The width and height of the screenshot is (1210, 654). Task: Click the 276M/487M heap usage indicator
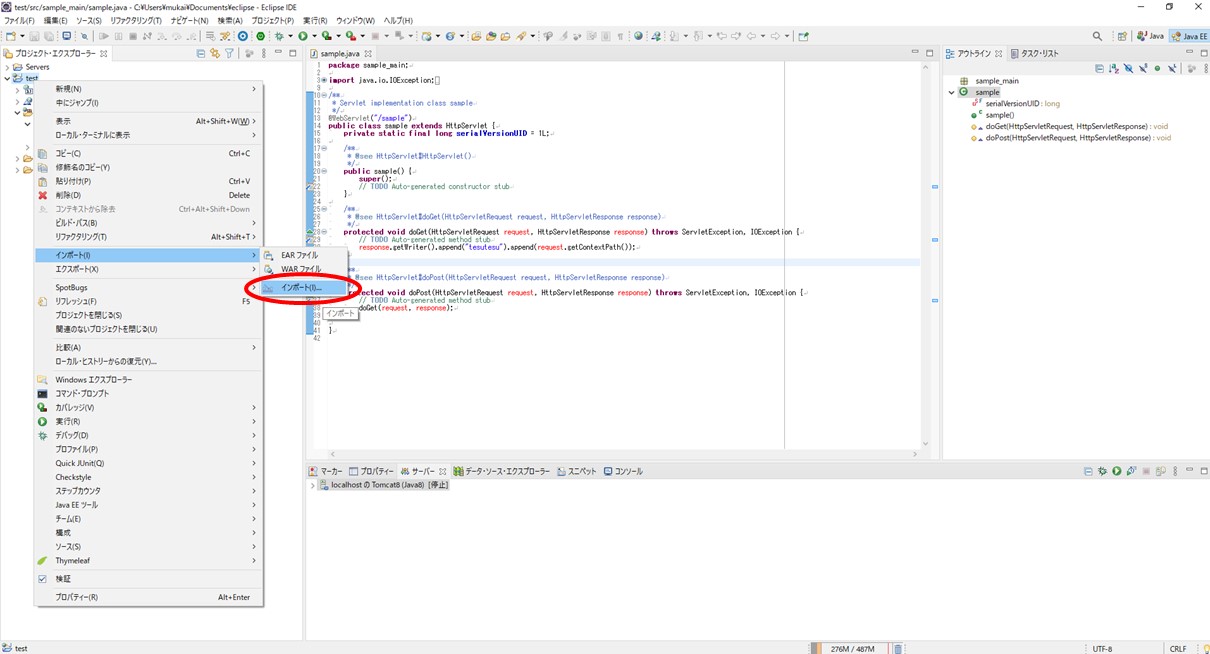click(855, 648)
